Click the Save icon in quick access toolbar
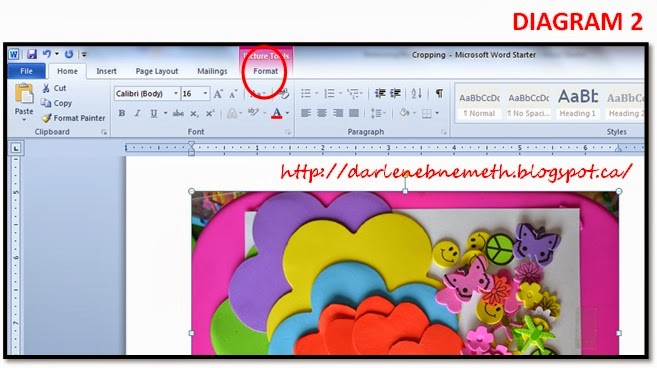The width and height of the screenshot is (657, 368). pyautogui.click(x=32, y=54)
